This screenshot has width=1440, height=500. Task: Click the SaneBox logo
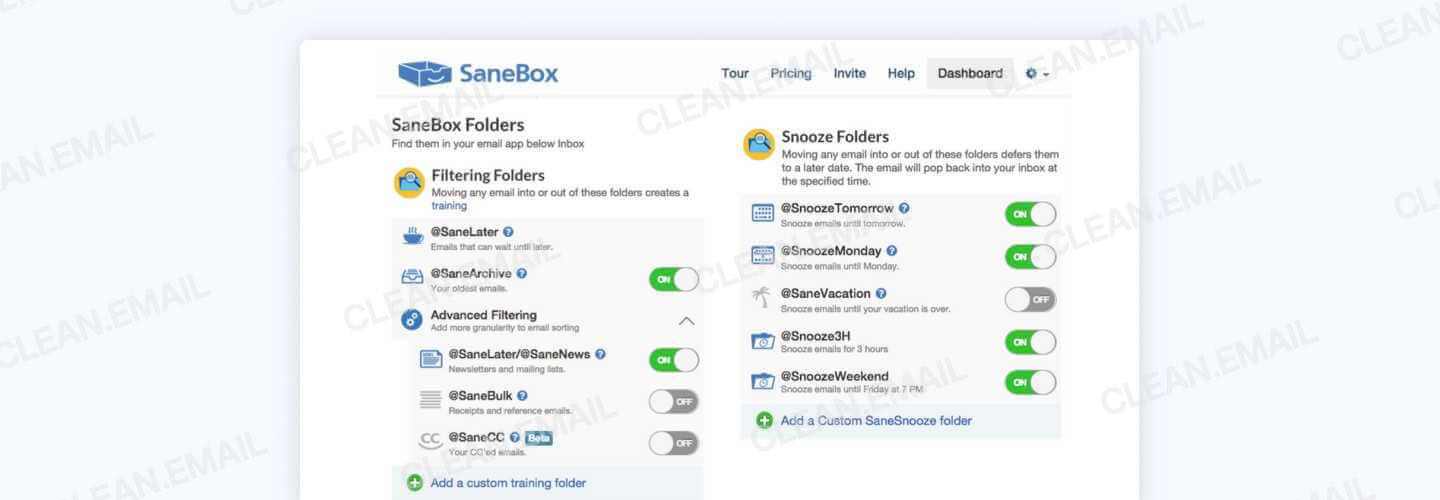point(478,73)
